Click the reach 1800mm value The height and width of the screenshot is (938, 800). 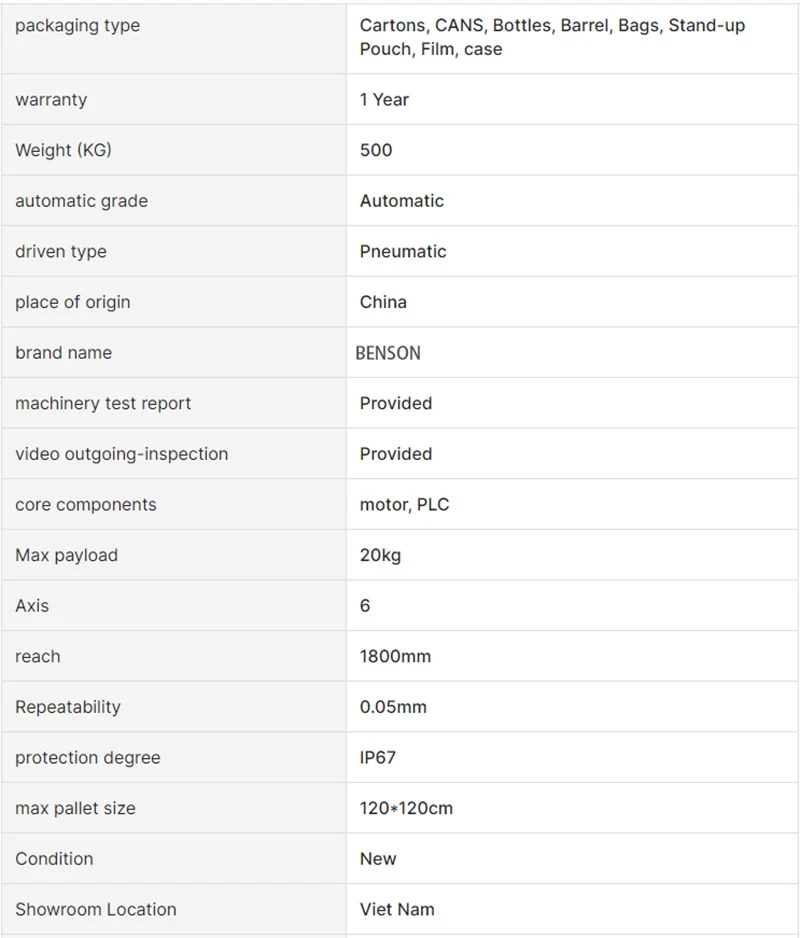click(395, 657)
